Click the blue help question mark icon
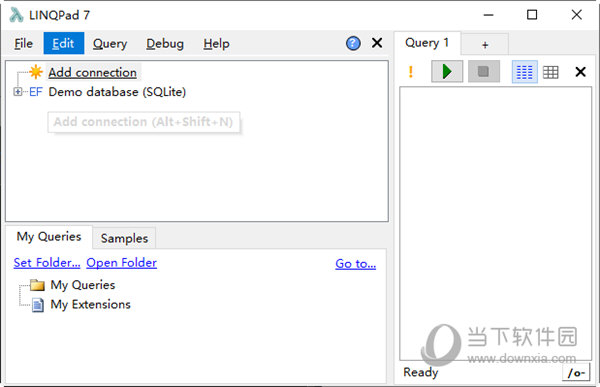The height and width of the screenshot is (387, 600). 353,43
